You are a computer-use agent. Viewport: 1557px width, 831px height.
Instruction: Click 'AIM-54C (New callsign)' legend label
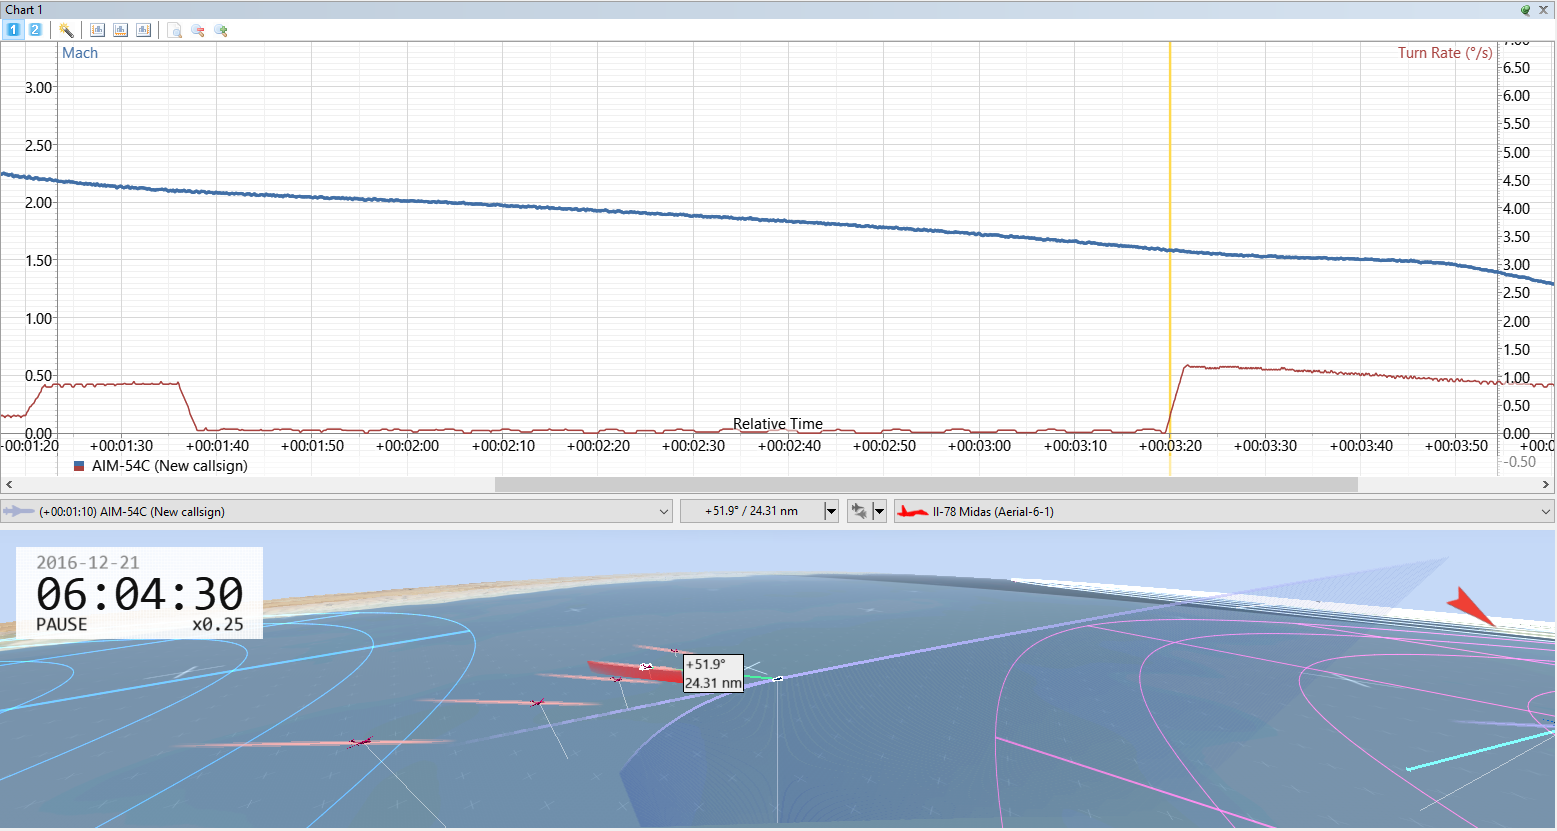click(x=170, y=466)
